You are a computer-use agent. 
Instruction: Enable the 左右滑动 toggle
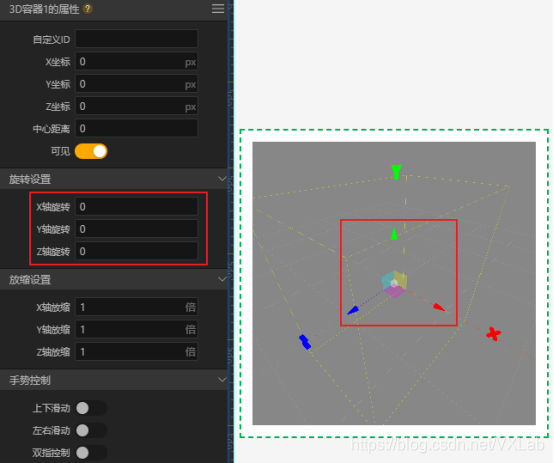click(91, 430)
